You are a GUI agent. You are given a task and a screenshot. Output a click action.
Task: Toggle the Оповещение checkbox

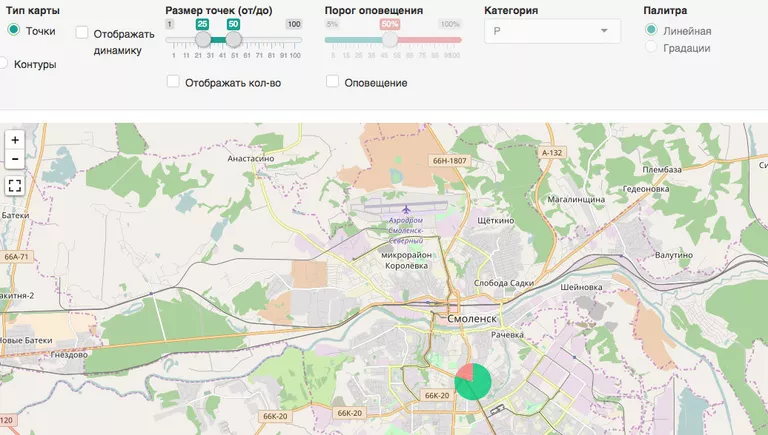[x=332, y=81]
